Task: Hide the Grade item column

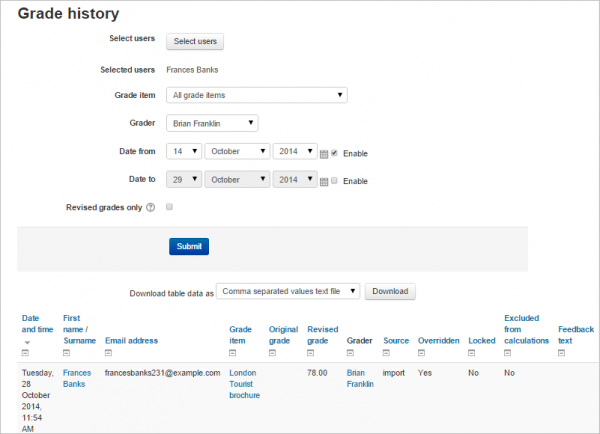Action: point(233,353)
